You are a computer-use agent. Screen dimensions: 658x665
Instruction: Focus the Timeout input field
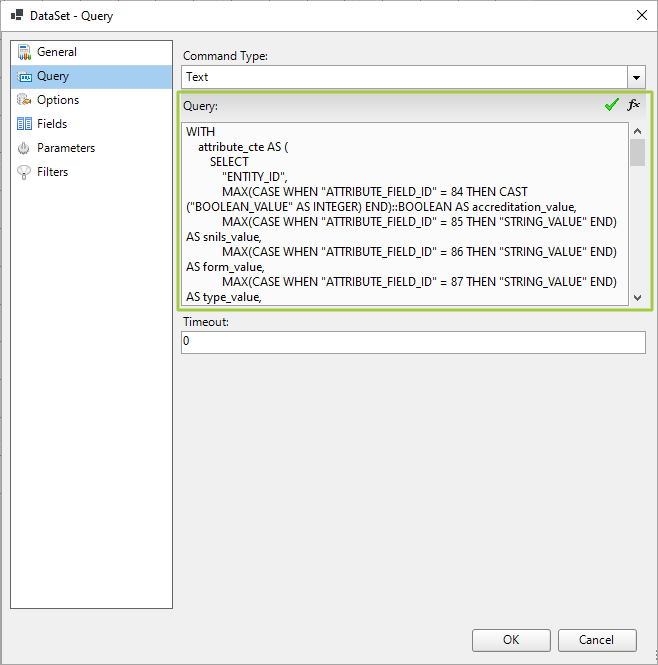tap(413, 342)
